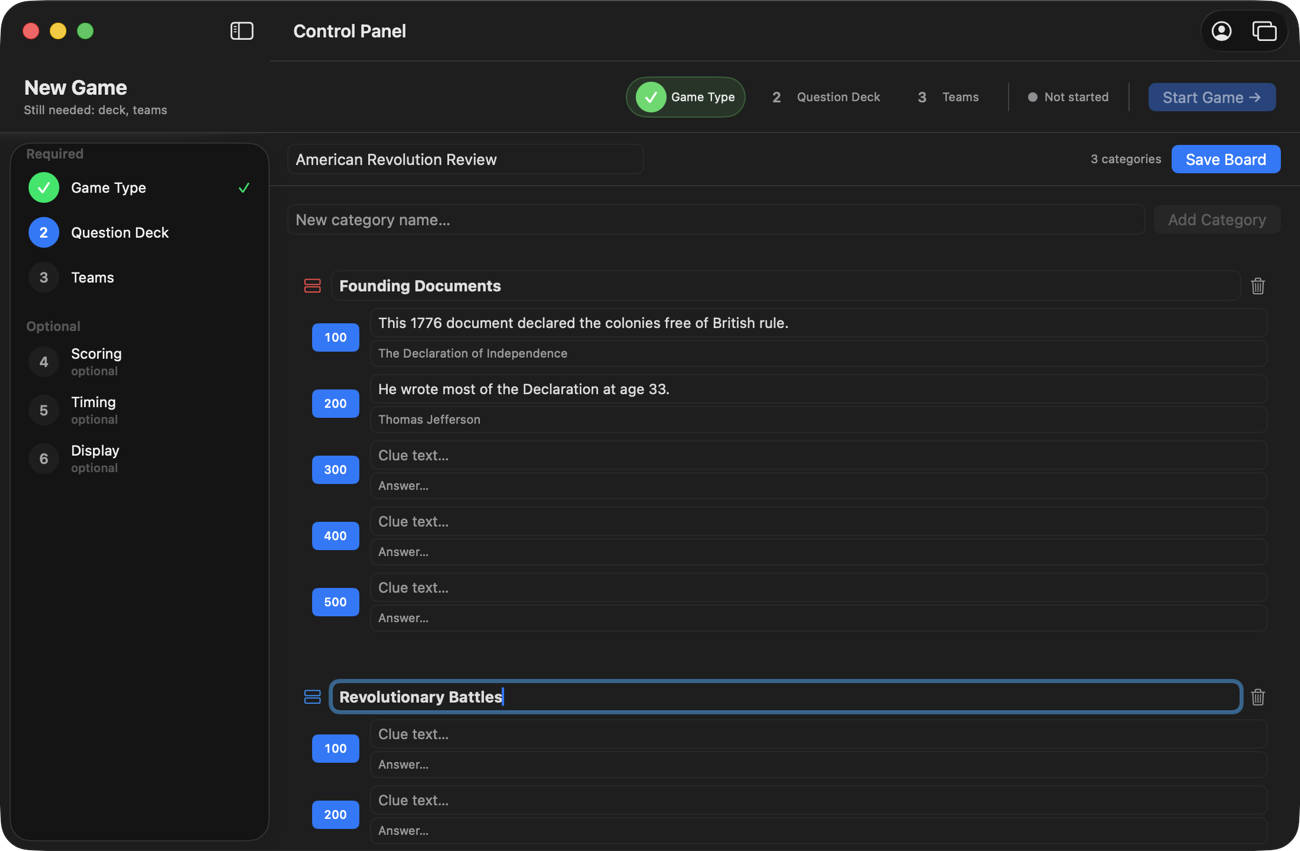Click the Game Type row checkmark
Image resolution: width=1300 pixels, height=851 pixels.
pos(244,188)
